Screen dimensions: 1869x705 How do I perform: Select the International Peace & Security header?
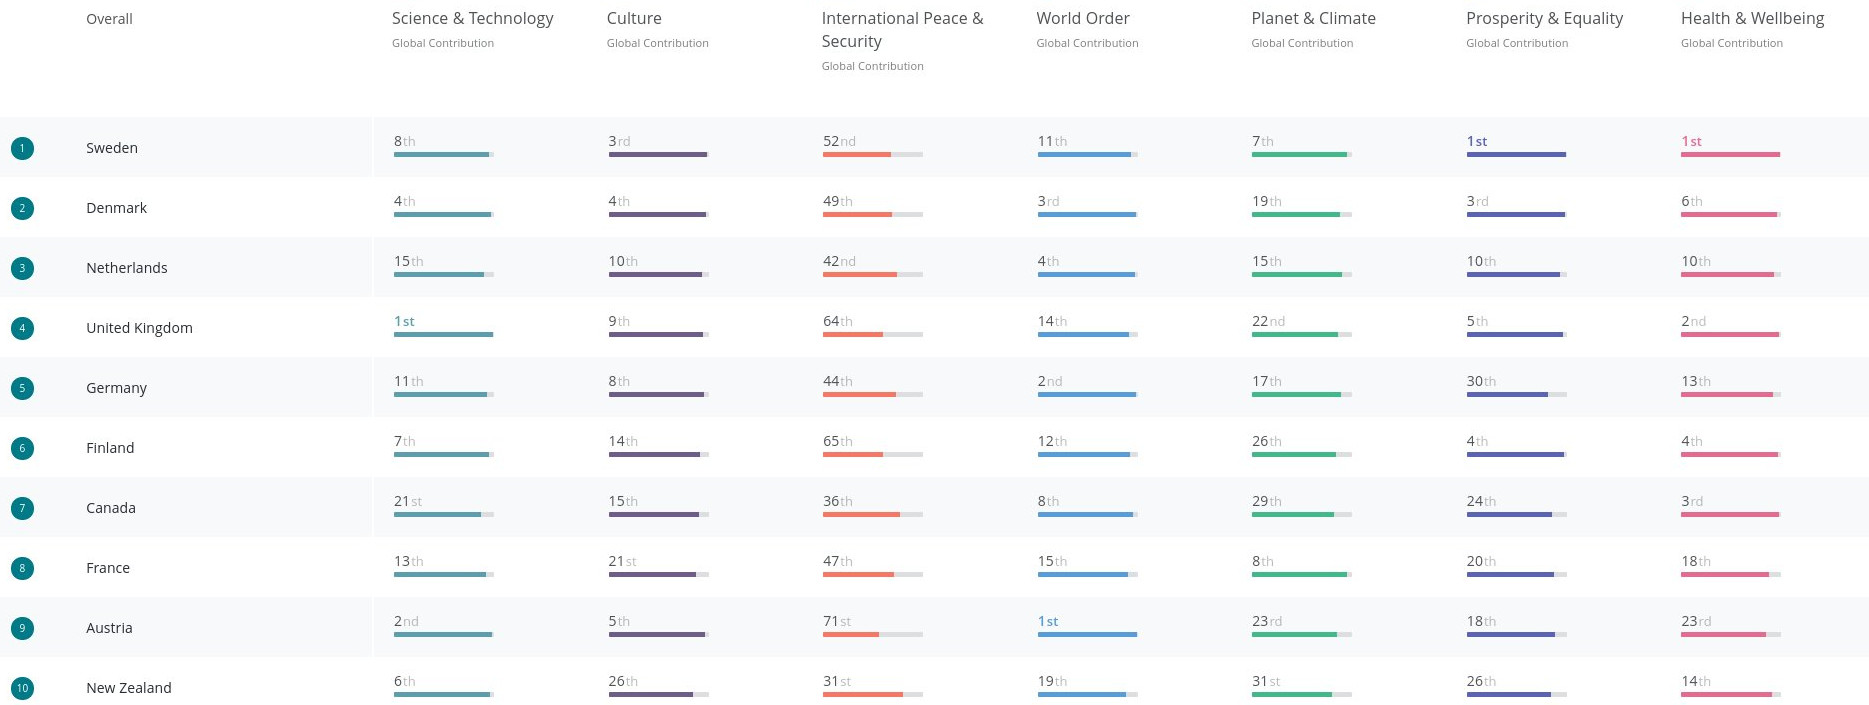[902, 30]
